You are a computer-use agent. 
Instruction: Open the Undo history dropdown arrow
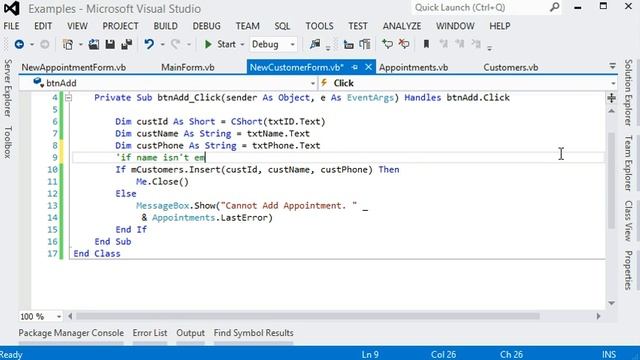(x=162, y=44)
